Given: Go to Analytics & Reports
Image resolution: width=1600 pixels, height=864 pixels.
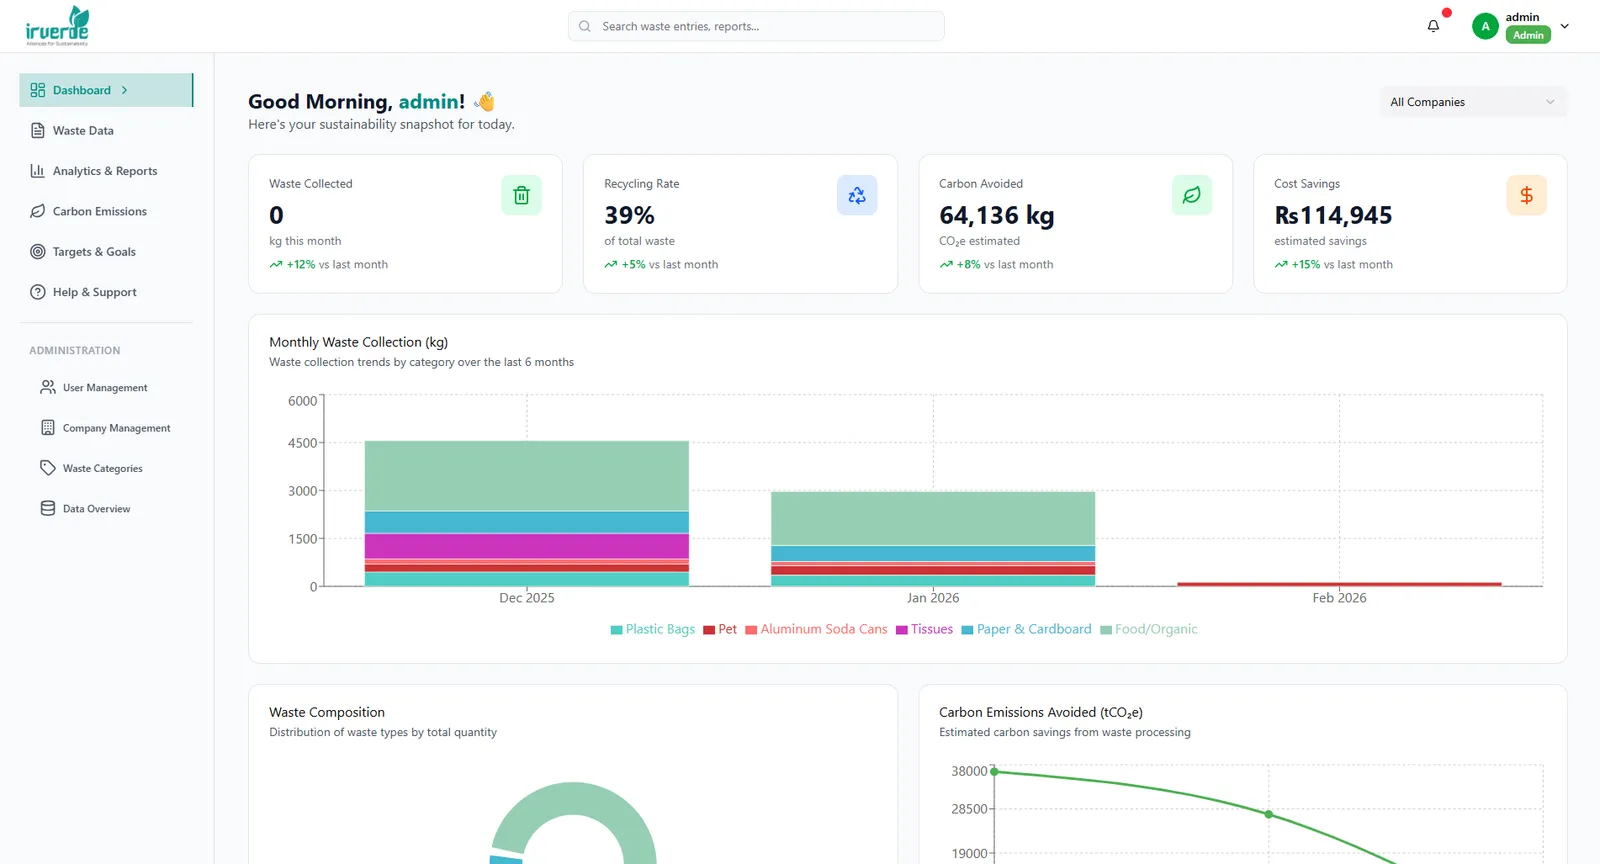Looking at the screenshot, I should pyautogui.click(x=106, y=171).
